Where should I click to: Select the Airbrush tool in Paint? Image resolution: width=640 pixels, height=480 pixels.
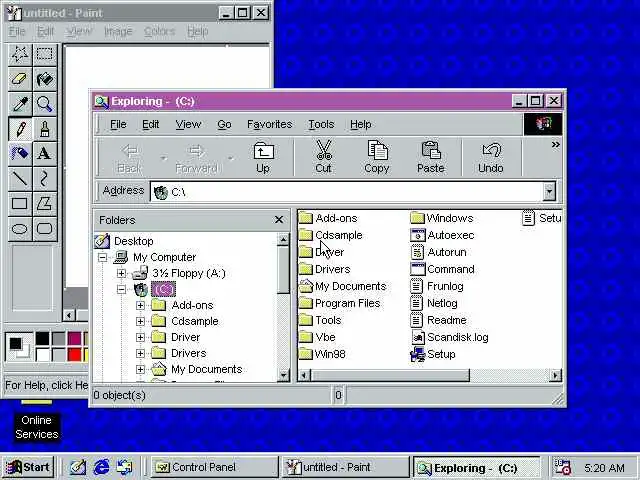click(x=20, y=154)
